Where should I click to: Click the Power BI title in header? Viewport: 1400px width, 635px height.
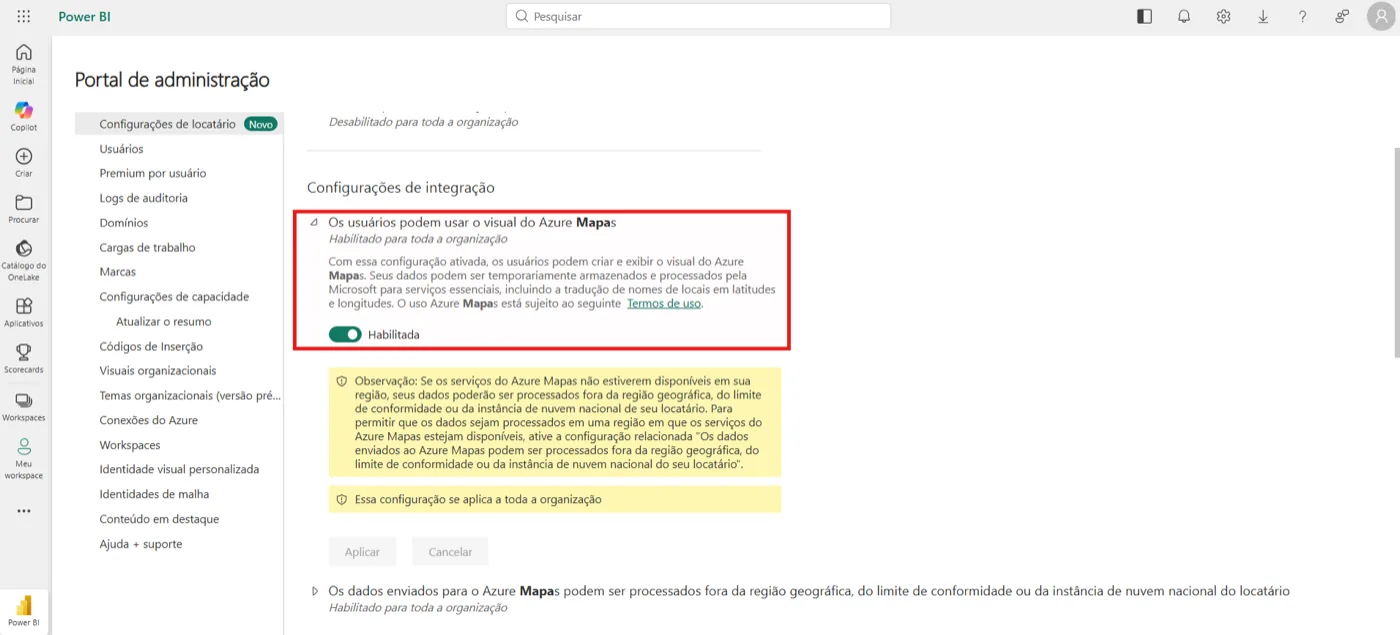(84, 16)
